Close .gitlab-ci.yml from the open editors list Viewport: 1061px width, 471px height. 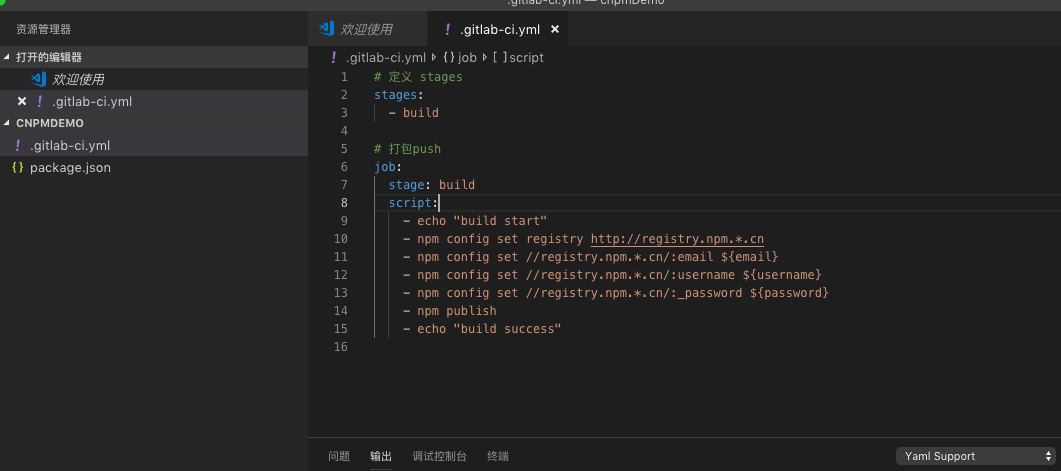[21, 101]
